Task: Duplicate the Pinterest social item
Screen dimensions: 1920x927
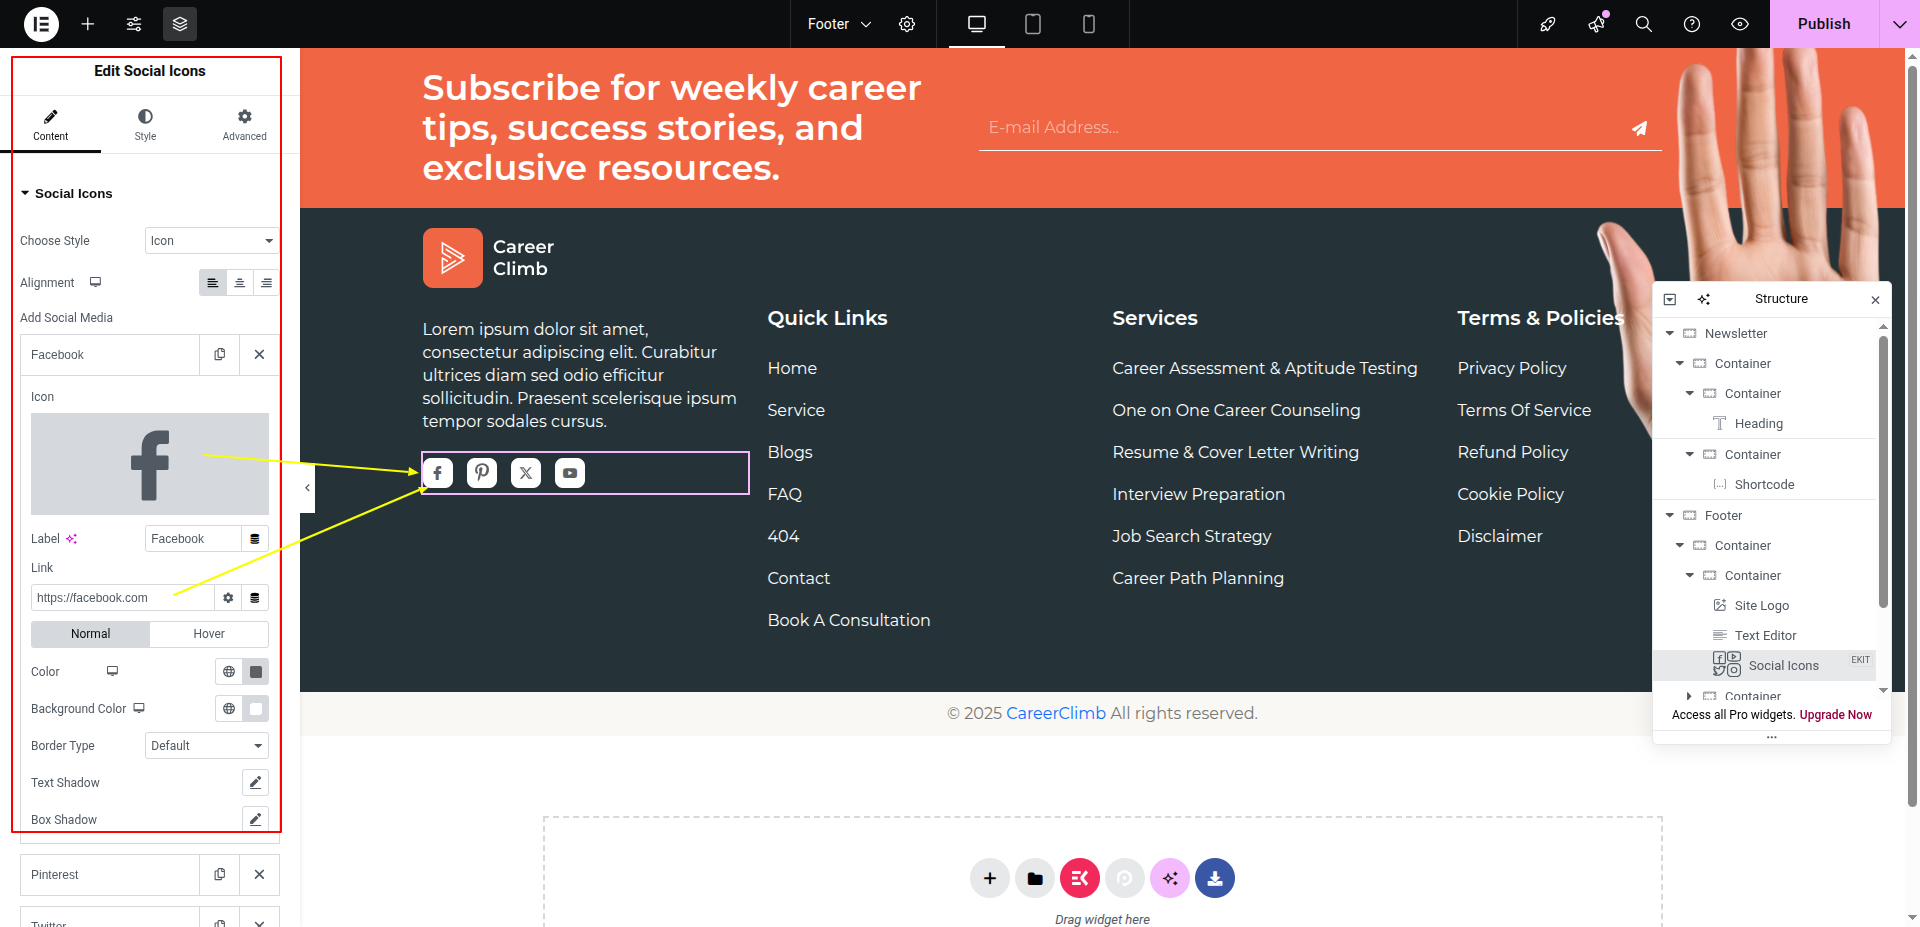Action: (x=220, y=874)
